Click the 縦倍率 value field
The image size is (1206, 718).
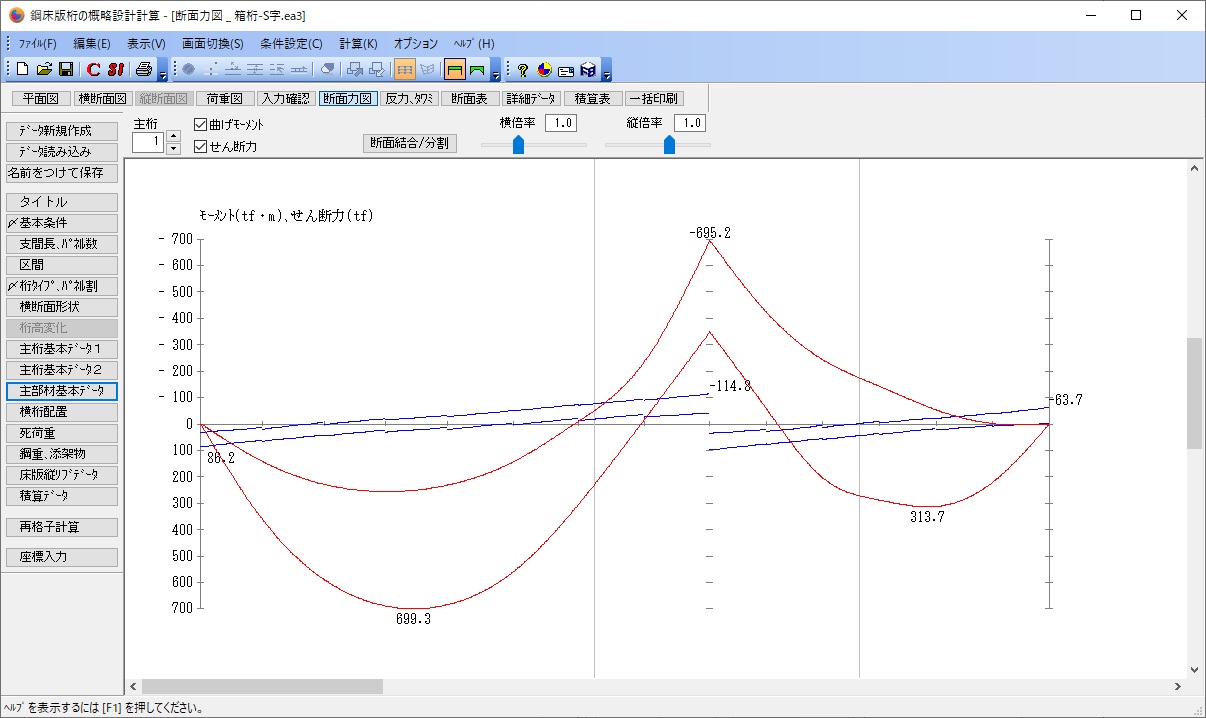click(690, 123)
